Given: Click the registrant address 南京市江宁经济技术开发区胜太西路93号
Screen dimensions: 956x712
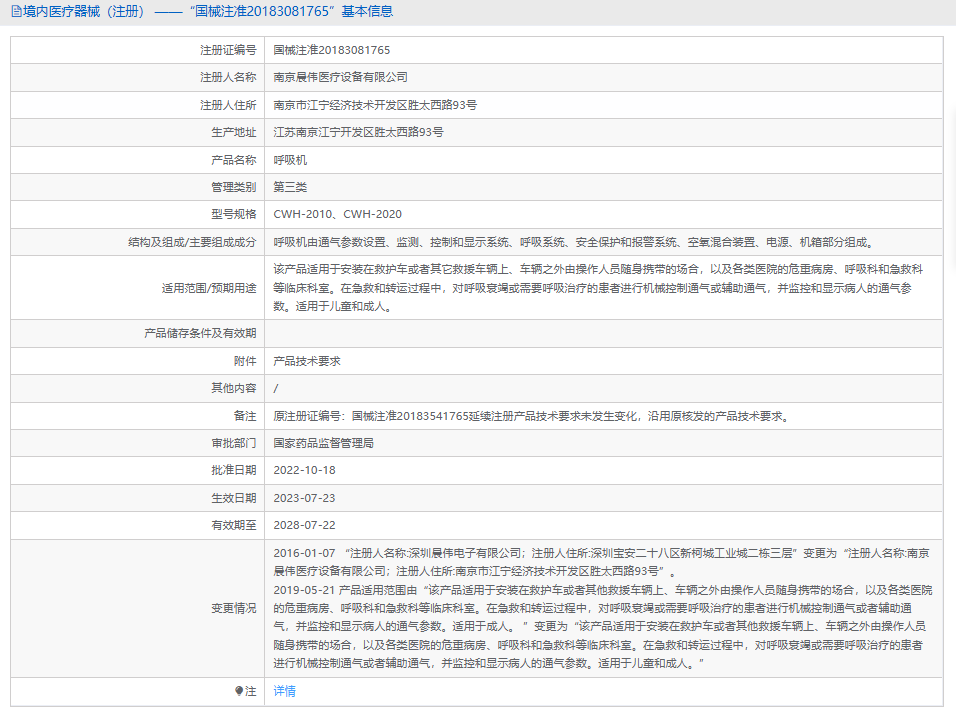Looking at the screenshot, I should (x=375, y=104).
